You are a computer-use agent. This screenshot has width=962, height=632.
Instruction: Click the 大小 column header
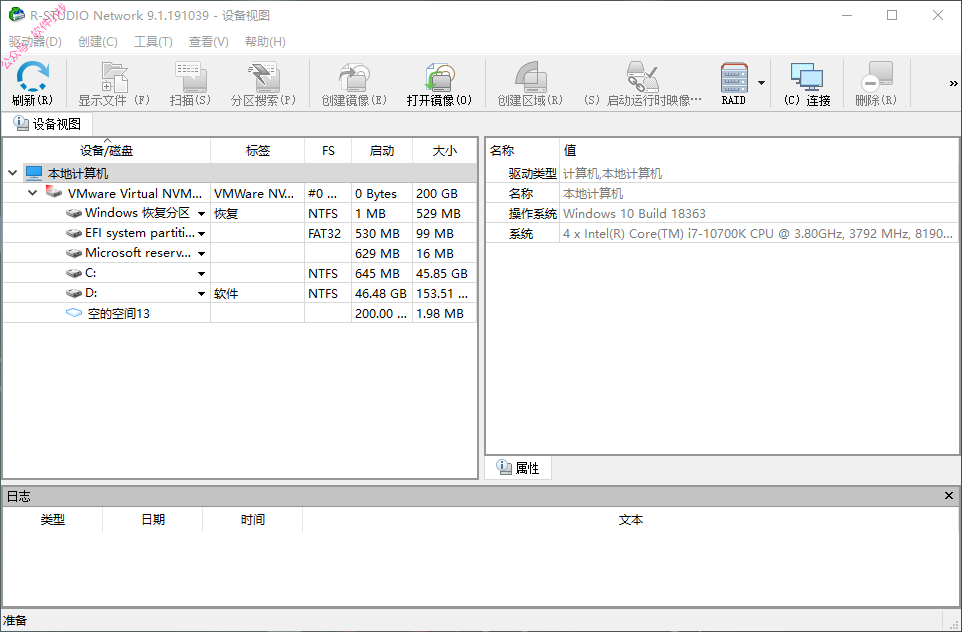pos(445,151)
